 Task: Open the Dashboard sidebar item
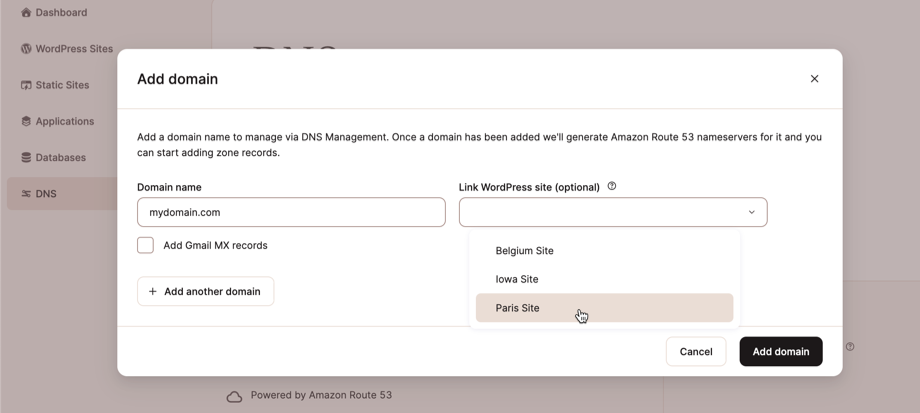click(54, 12)
